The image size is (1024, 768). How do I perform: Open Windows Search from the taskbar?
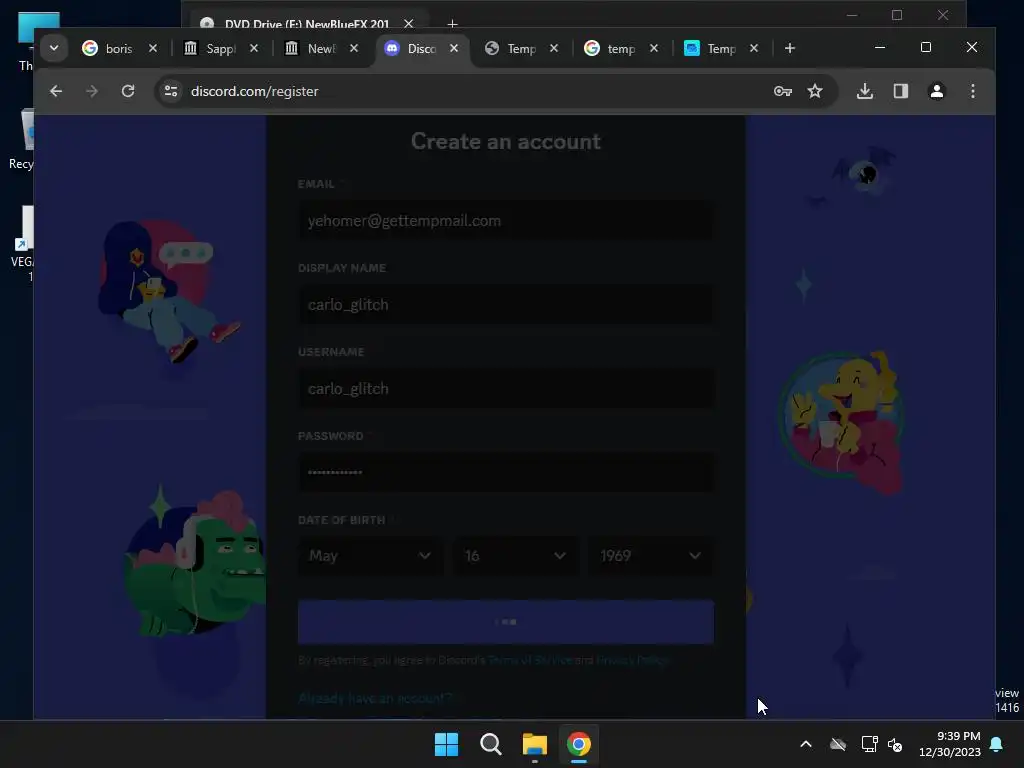[490, 744]
